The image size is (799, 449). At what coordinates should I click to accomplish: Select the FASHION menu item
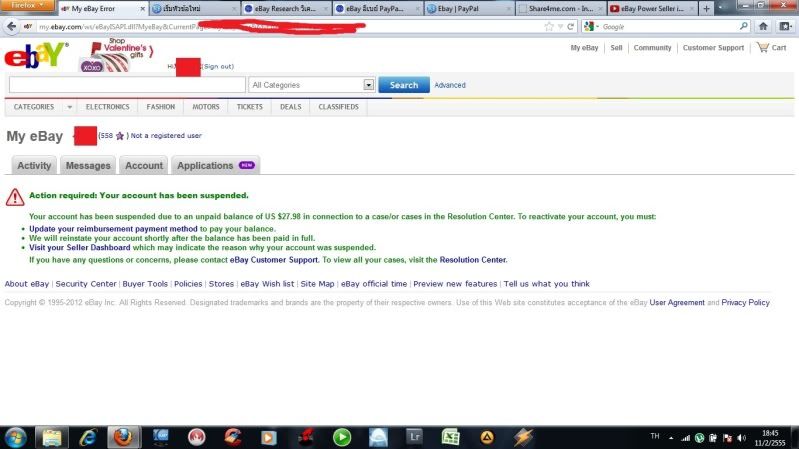[161, 107]
